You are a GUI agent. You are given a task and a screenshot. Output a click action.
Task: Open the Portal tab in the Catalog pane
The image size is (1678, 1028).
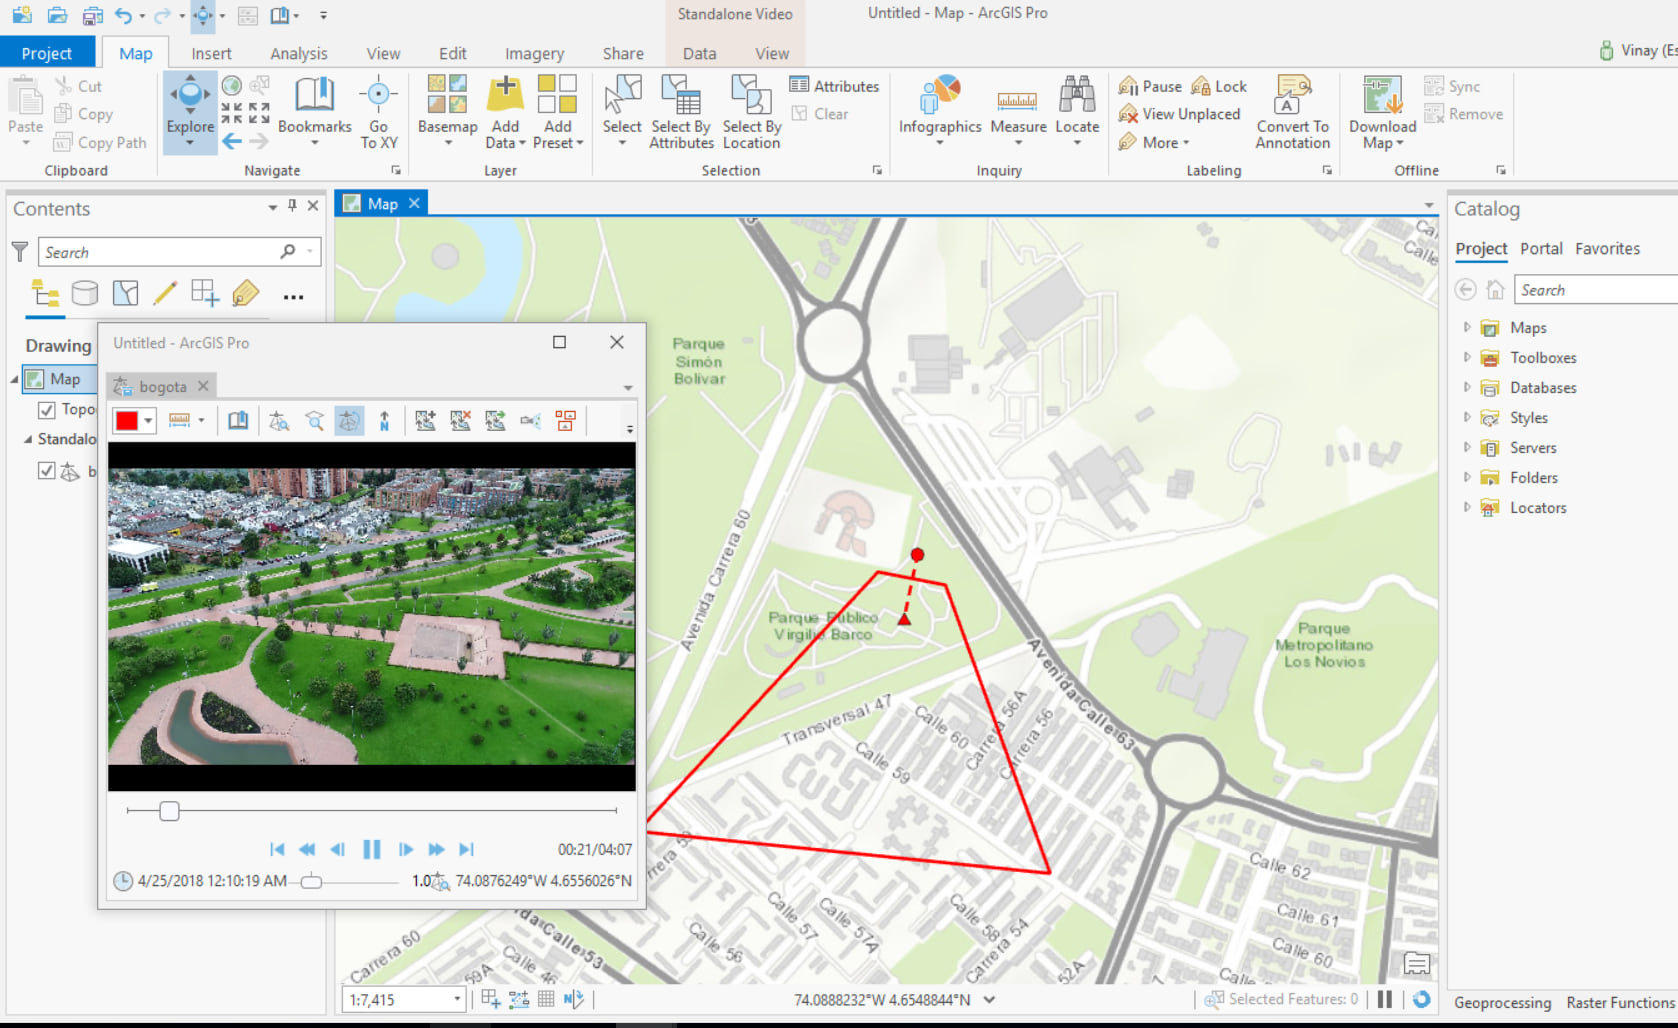click(1541, 249)
